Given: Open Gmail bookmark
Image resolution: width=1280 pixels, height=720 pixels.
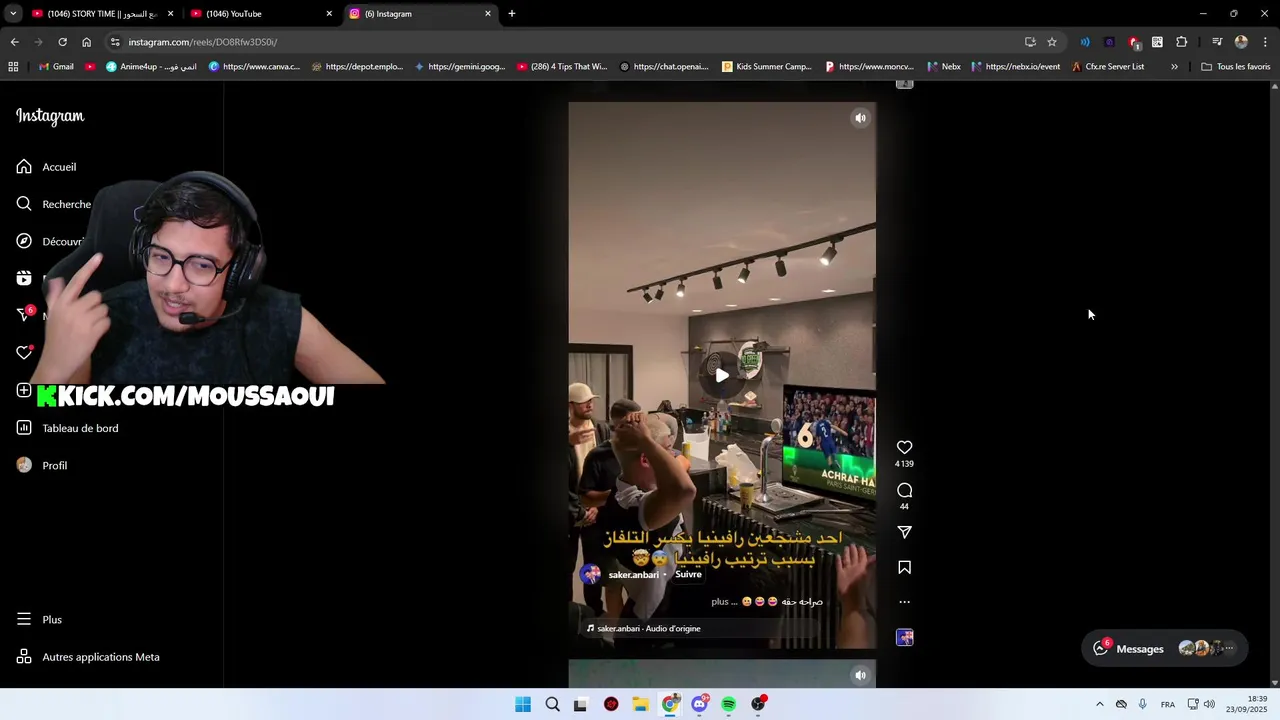Looking at the screenshot, I should [55, 67].
